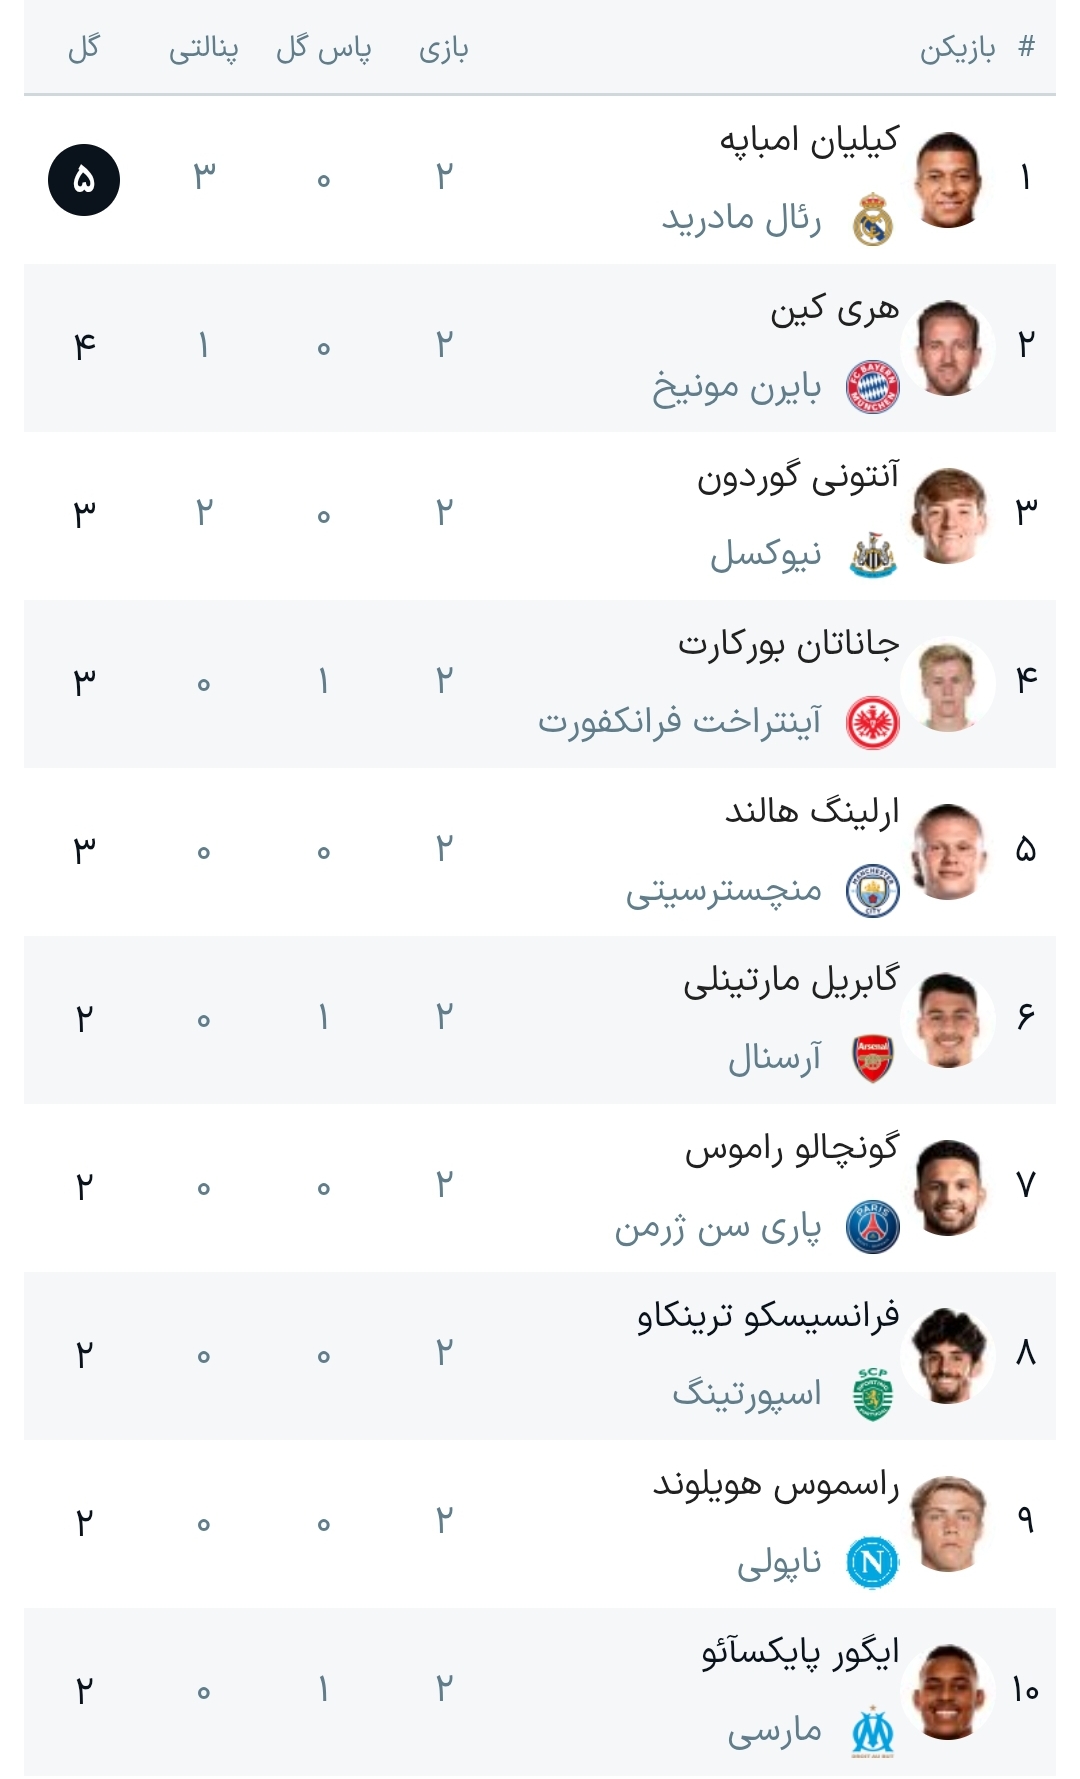Open player name کیلیان امباپه

point(809,140)
